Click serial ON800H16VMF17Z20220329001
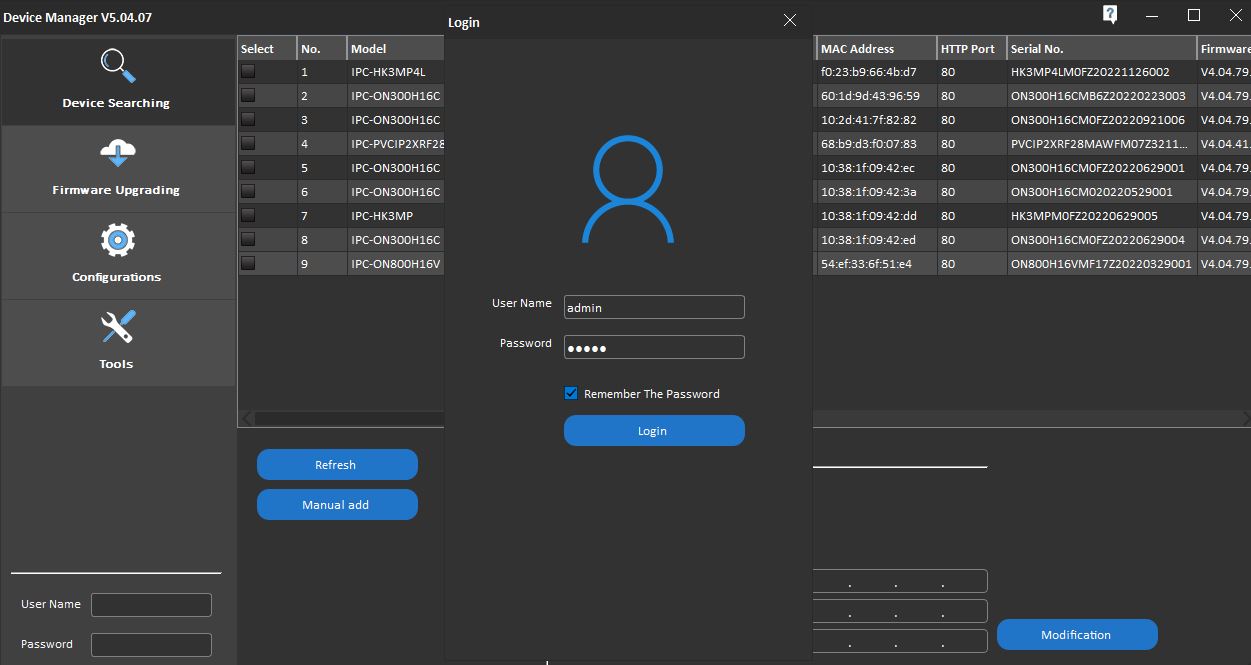1251x665 pixels. pos(1101,264)
